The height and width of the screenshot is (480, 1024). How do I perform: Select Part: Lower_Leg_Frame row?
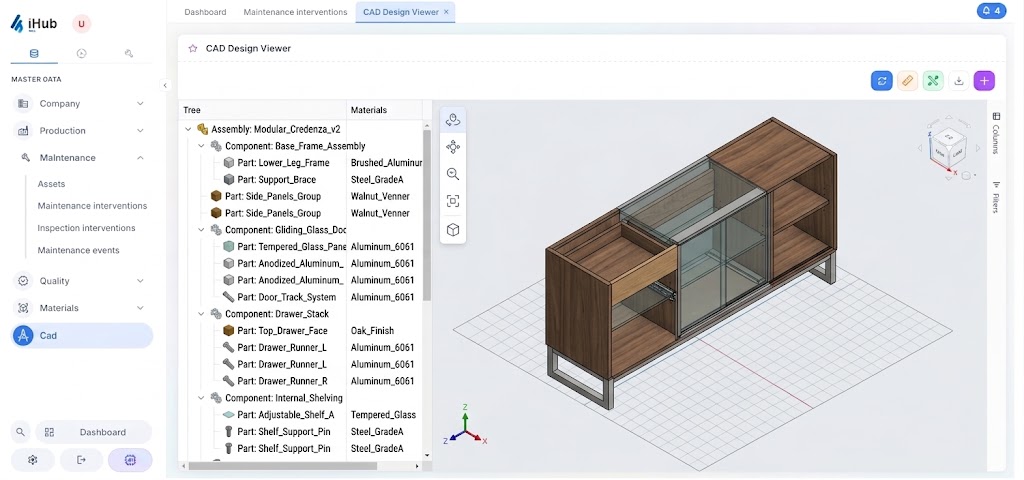[x=300, y=163]
